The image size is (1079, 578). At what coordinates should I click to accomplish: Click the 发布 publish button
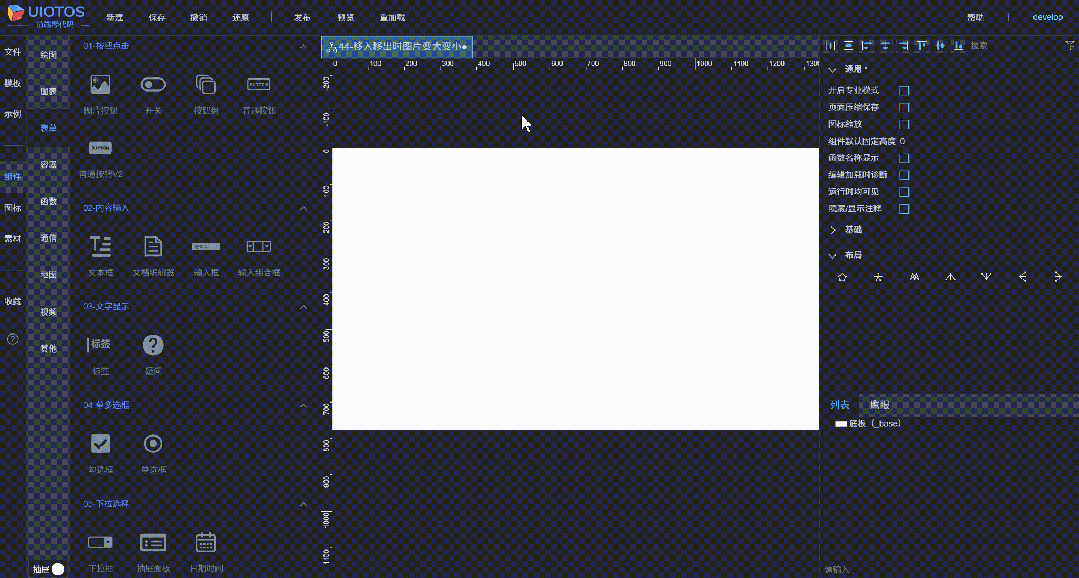(x=301, y=17)
